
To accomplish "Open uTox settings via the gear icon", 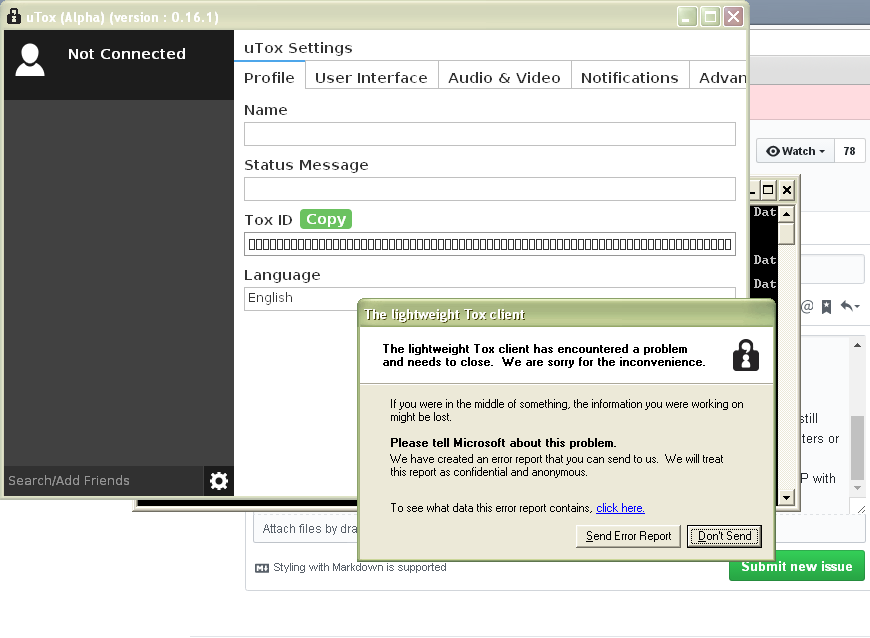I will 218,480.
